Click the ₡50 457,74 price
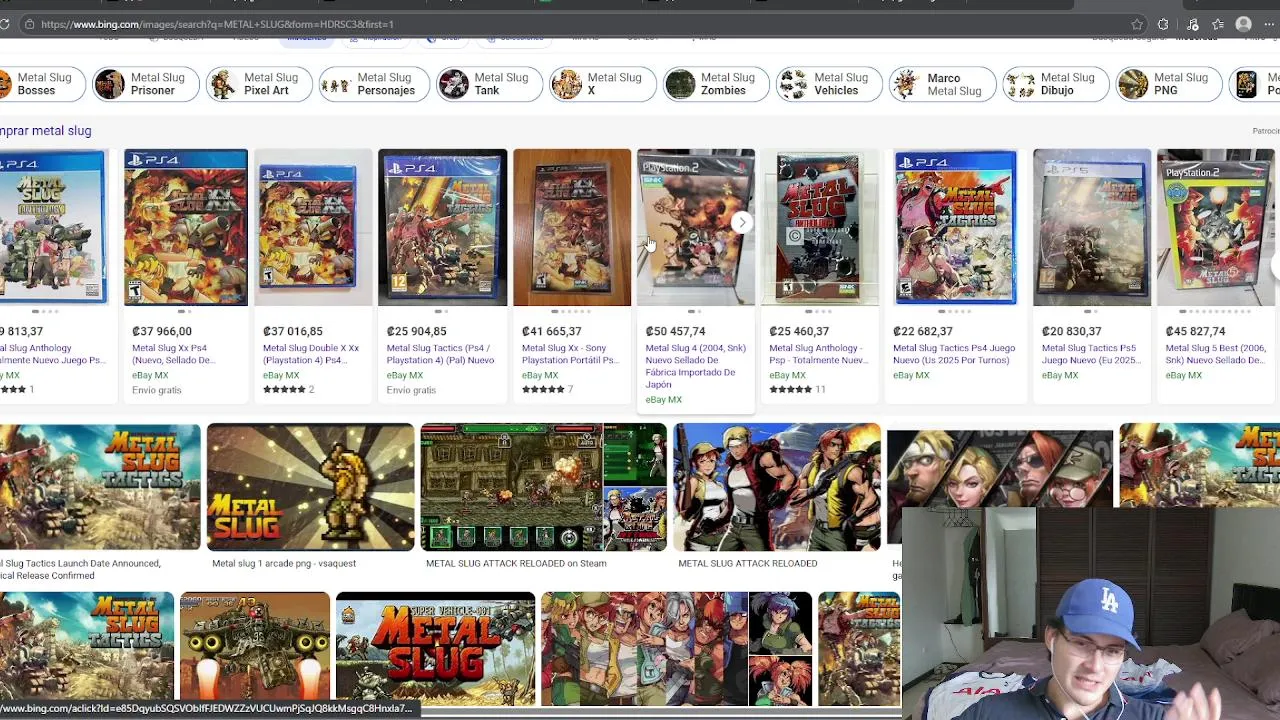Viewport: 1280px width, 720px height. [675, 331]
